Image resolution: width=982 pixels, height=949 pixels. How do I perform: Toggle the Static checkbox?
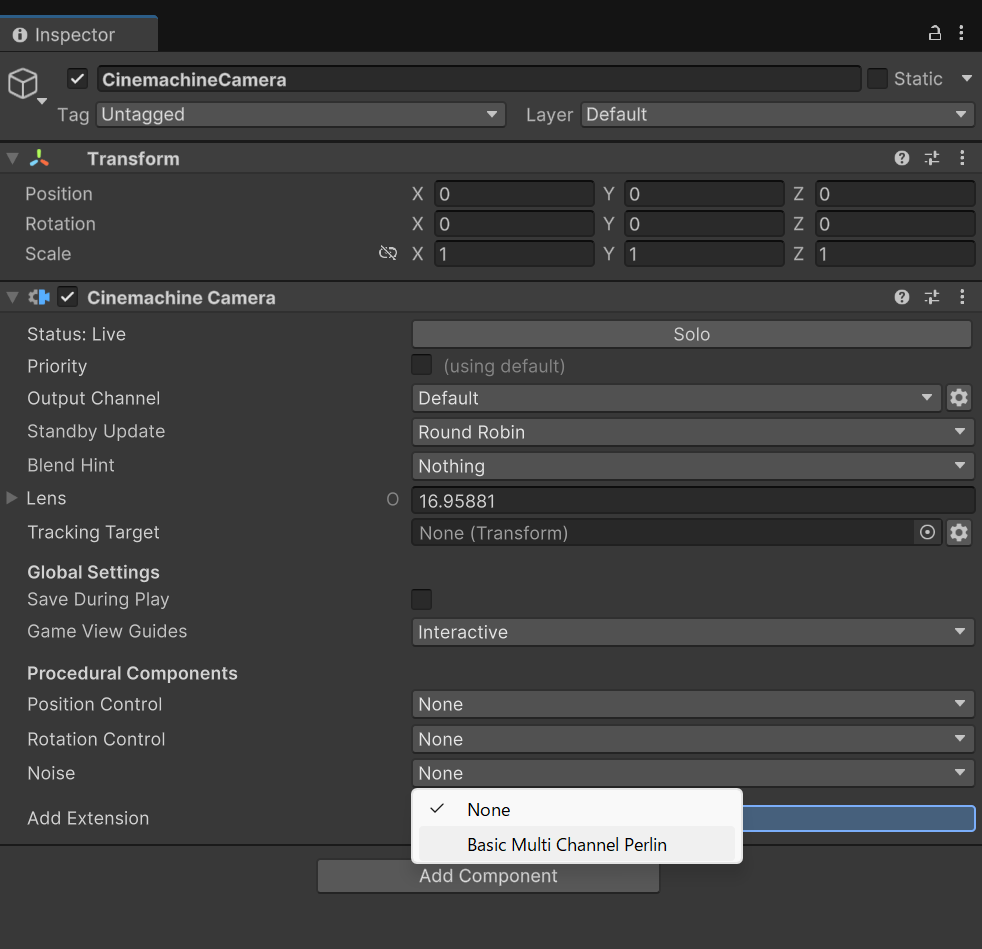tap(877, 79)
